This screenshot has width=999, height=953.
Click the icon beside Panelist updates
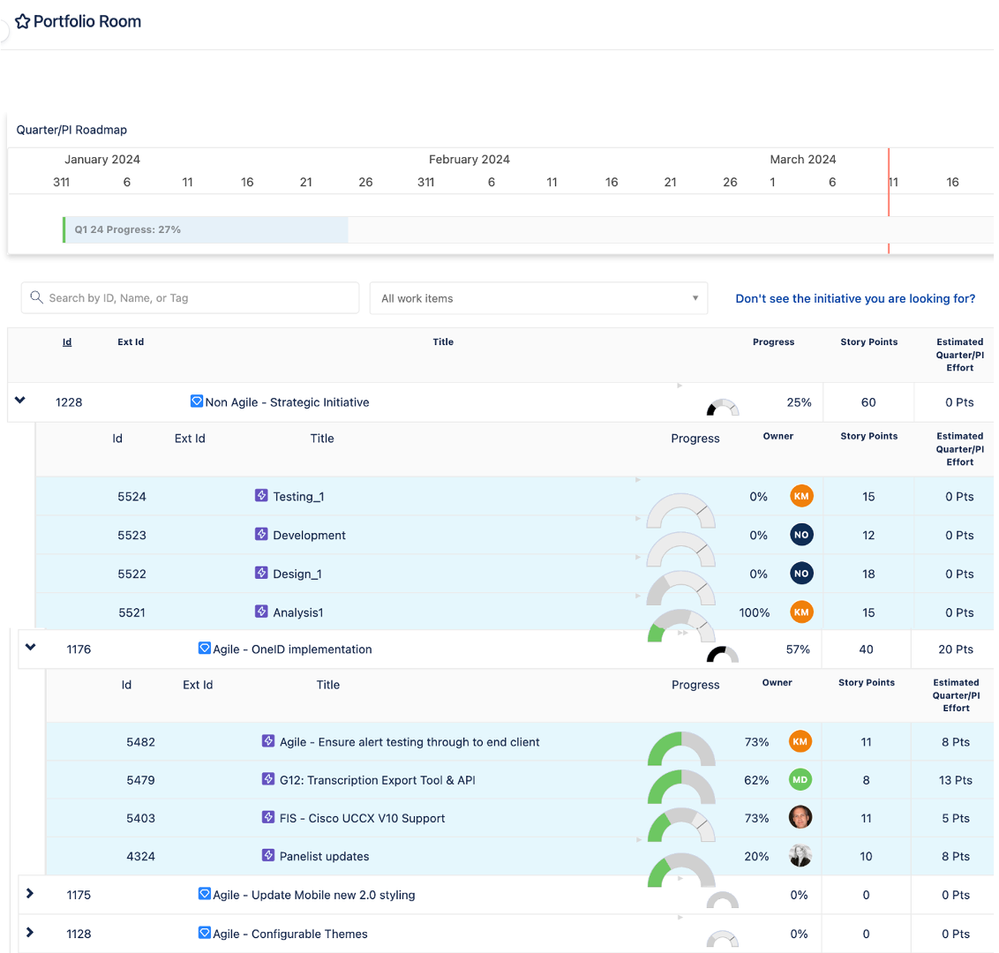tap(268, 856)
